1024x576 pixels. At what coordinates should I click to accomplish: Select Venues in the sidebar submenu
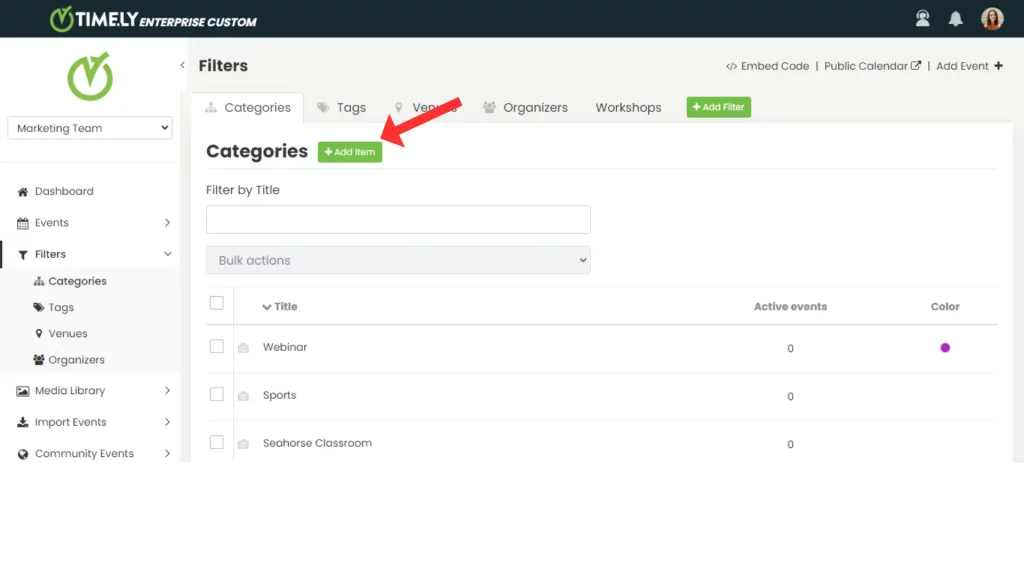click(67, 334)
